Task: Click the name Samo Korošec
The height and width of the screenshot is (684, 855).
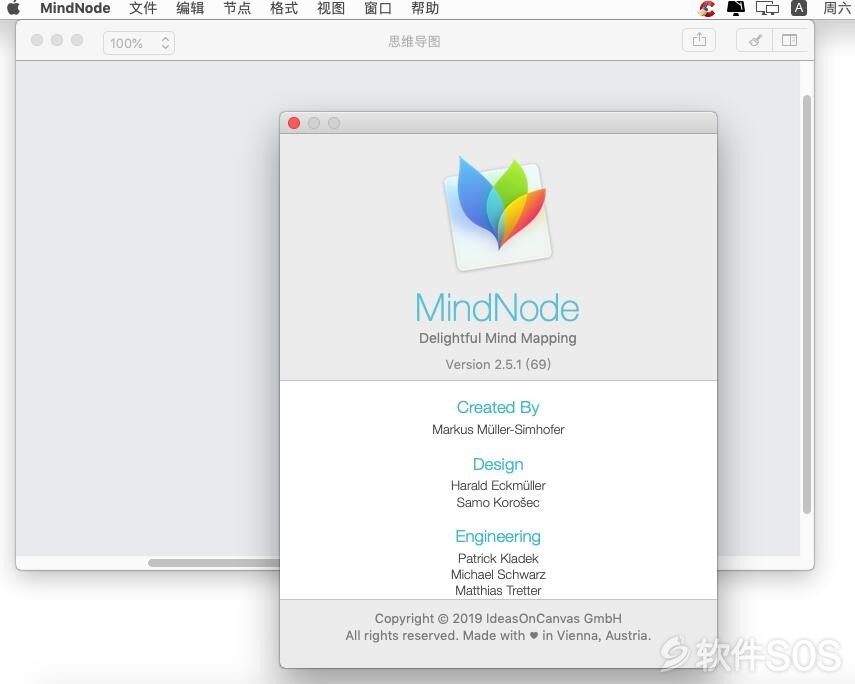Action: coord(498,502)
